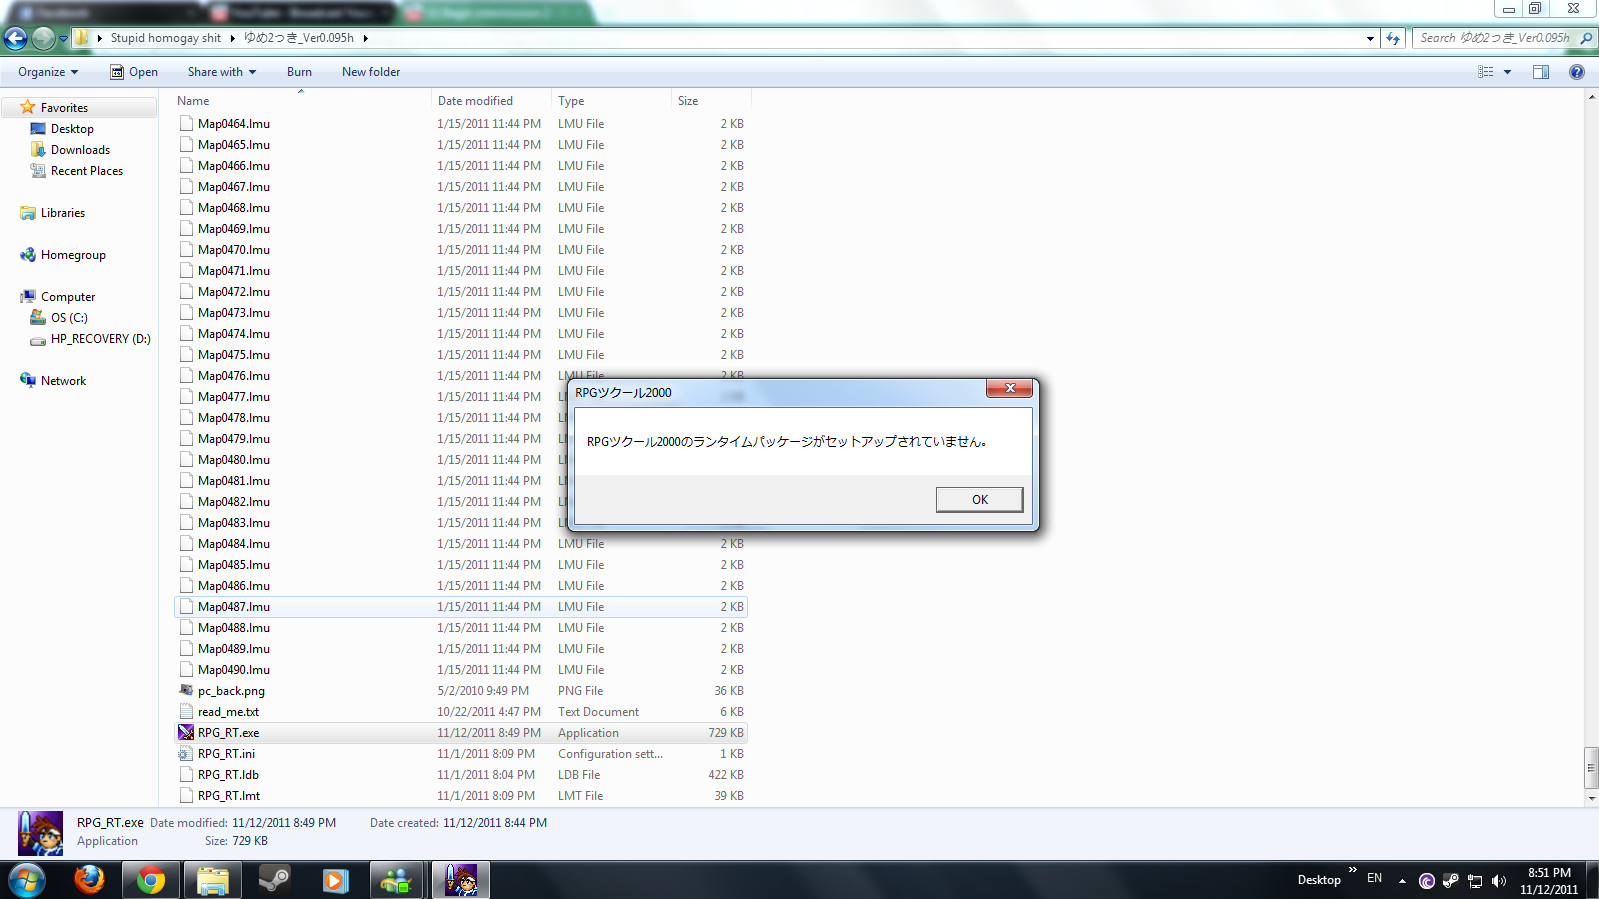Screen dimensions: 1599x899
Task: Open Google Chrome from the taskbar
Action: 151,880
